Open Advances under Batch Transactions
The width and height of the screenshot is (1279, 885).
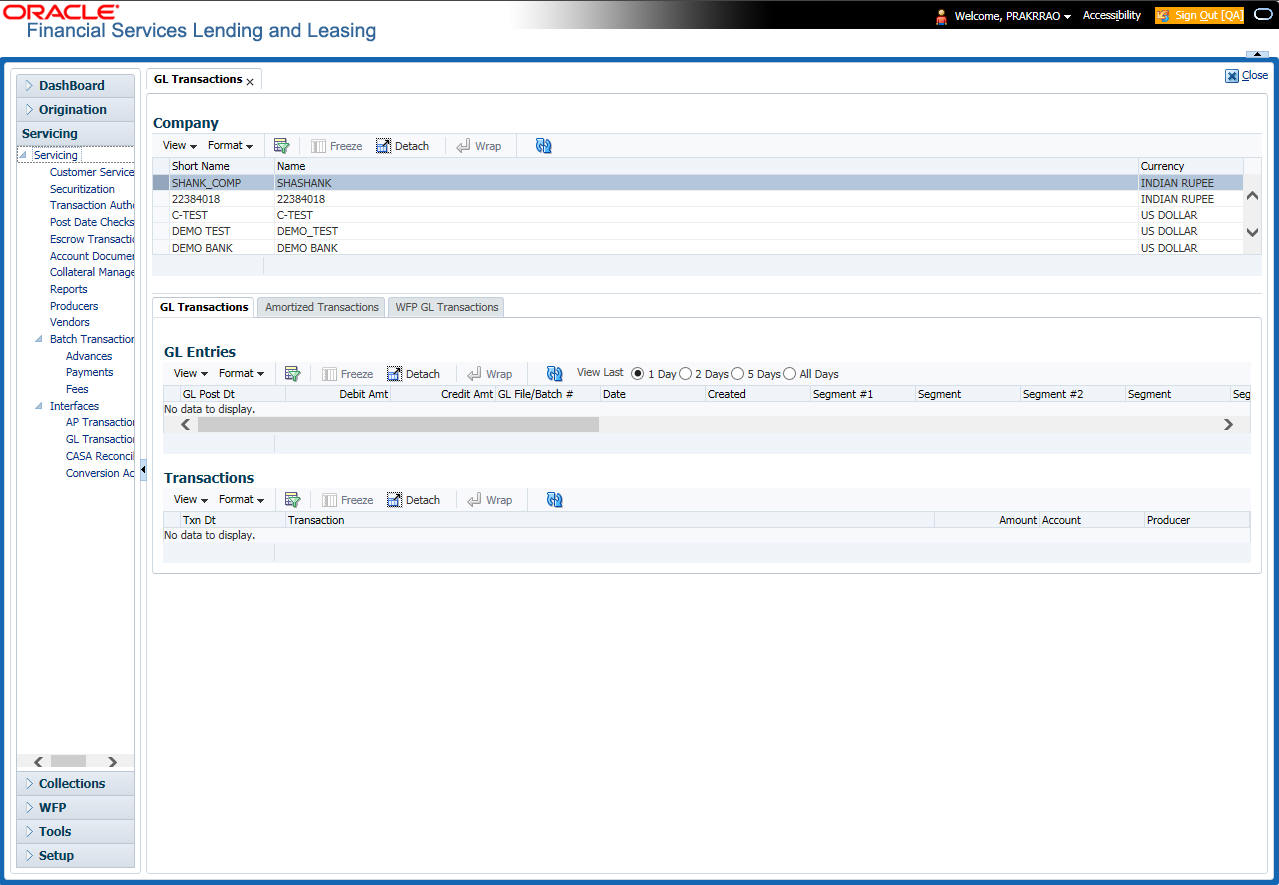[89, 356]
